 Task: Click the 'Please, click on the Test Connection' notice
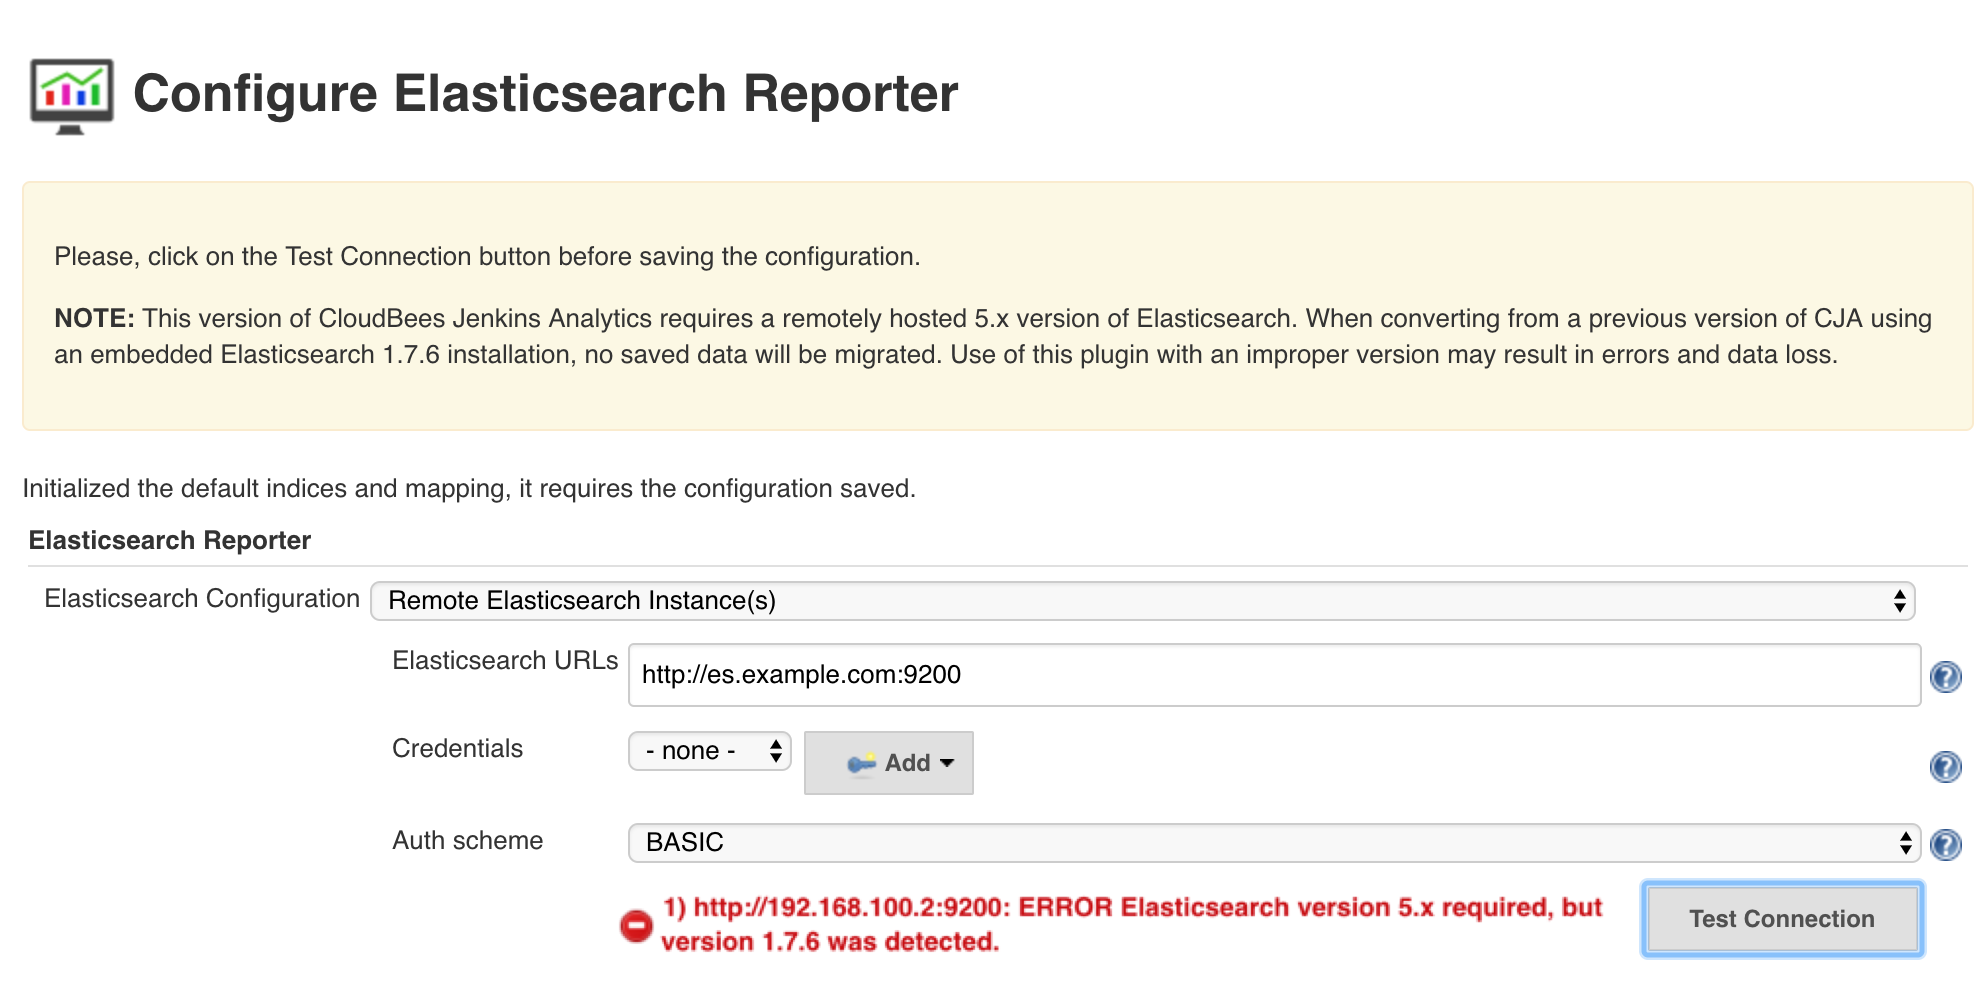(487, 257)
